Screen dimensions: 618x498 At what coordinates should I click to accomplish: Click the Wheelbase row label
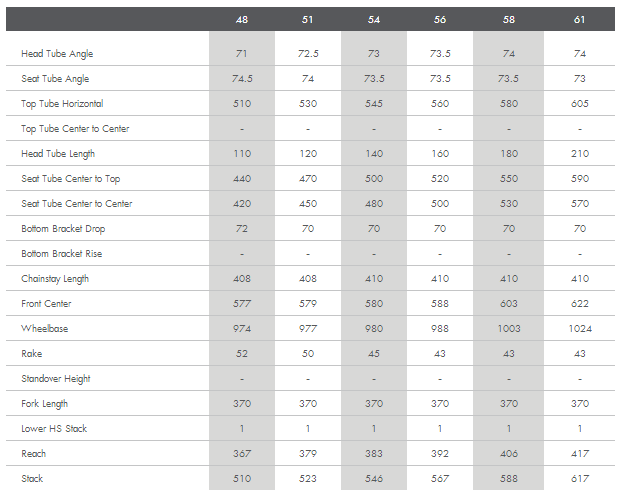[x=44, y=329]
